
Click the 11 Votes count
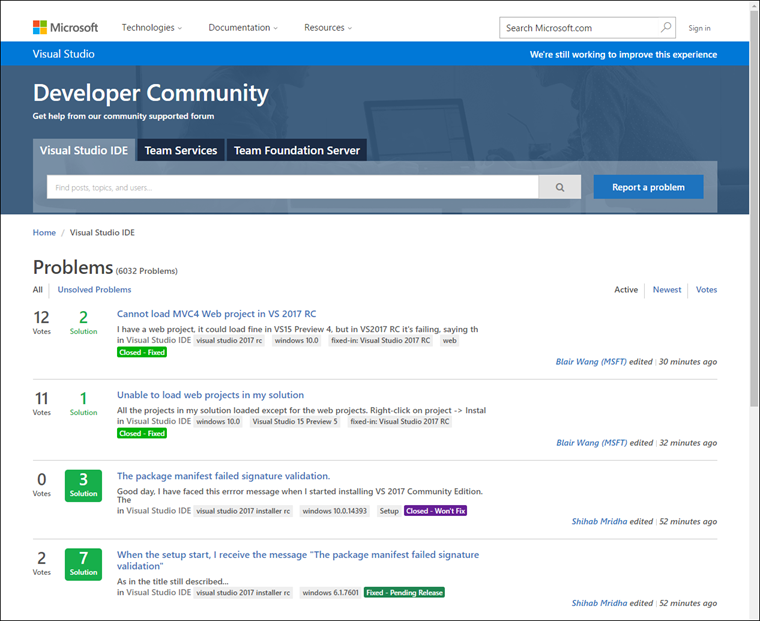[42, 403]
